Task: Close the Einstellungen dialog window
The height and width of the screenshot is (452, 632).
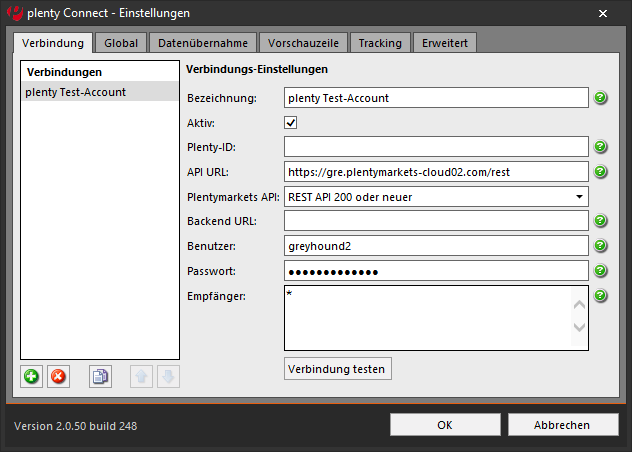Action: tap(603, 14)
